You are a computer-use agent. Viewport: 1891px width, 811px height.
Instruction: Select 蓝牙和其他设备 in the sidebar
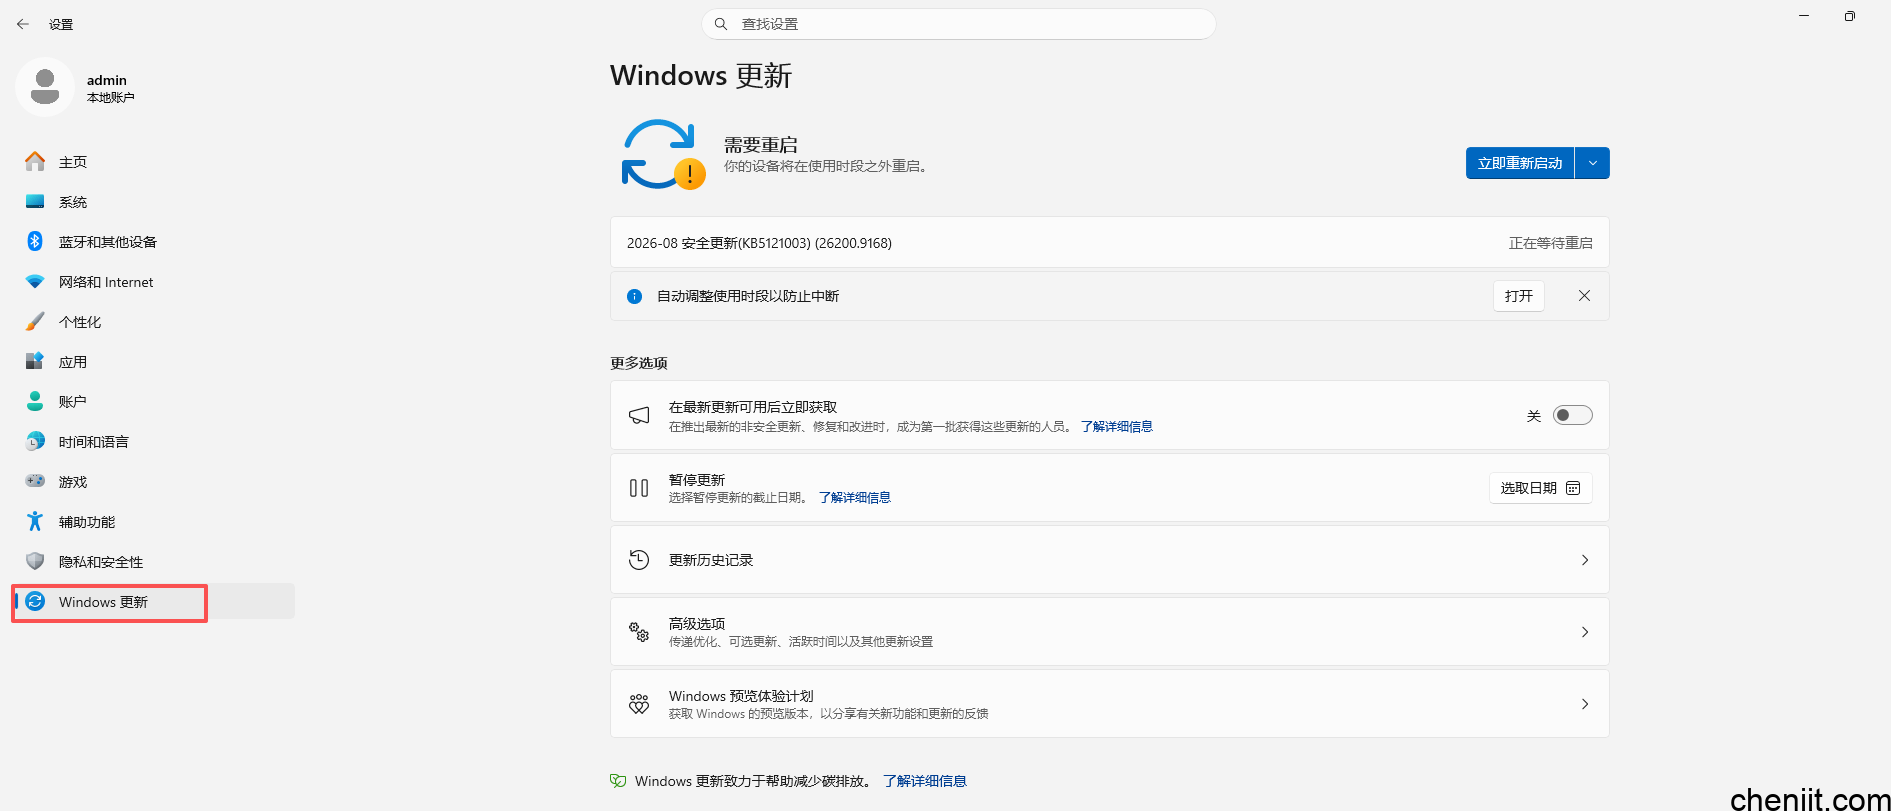(x=154, y=241)
